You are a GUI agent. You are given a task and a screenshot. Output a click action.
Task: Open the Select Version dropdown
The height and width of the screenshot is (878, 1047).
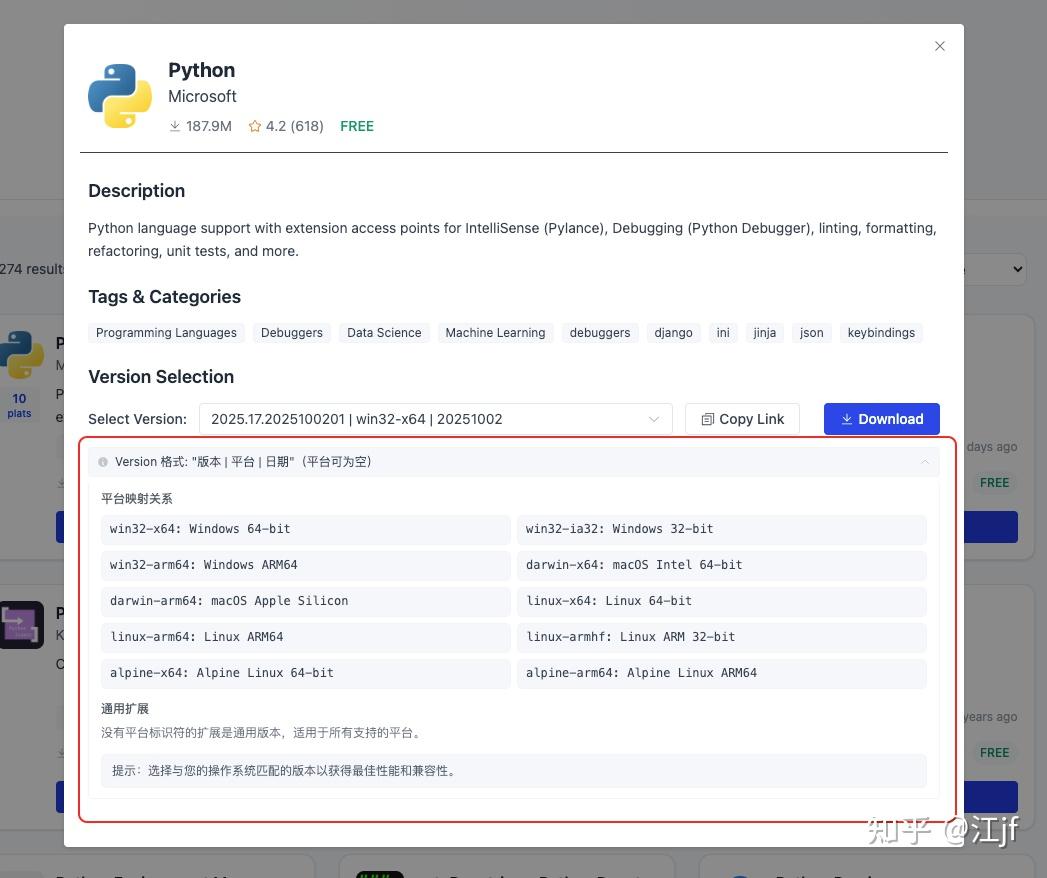(x=435, y=419)
